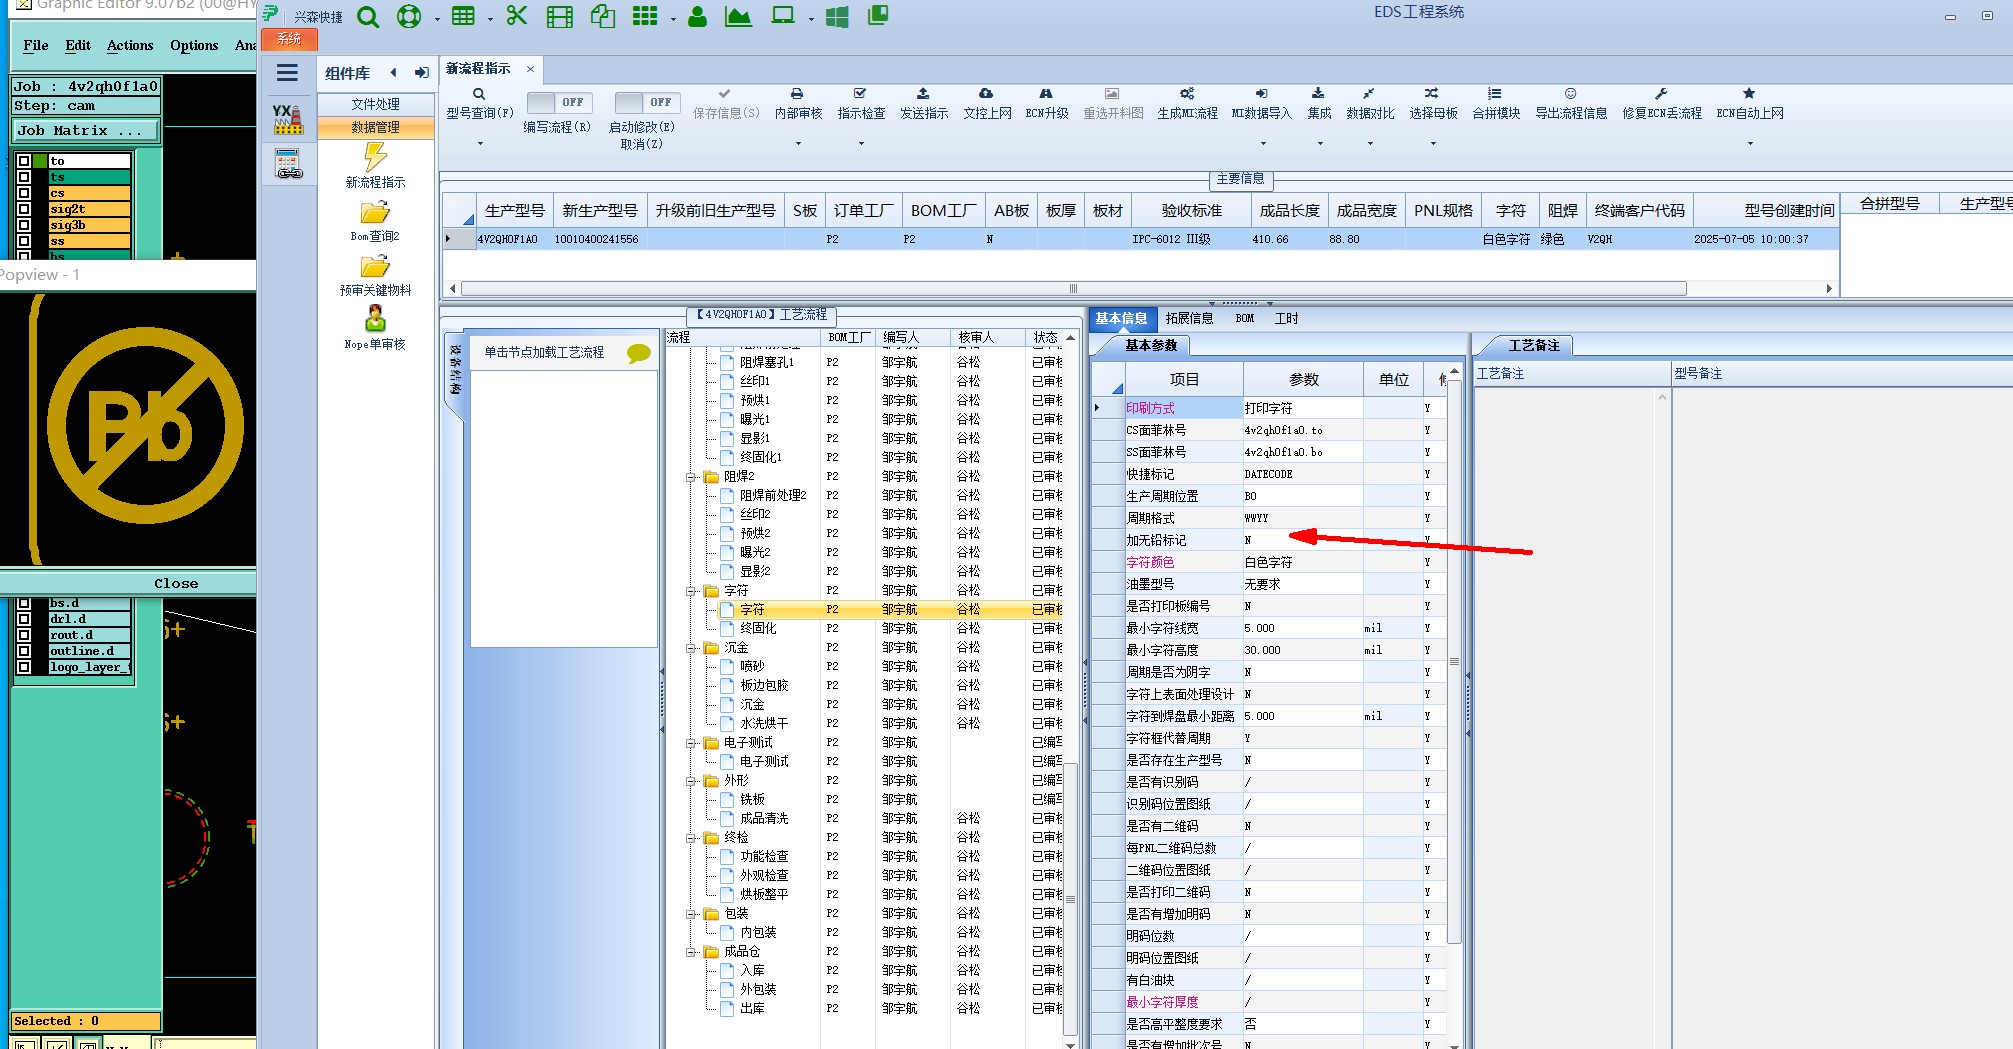Open dropdown arrow under 数据对比
Image resolution: width=2013 pixels, height=1049 pixels.
coord(1370,144)
